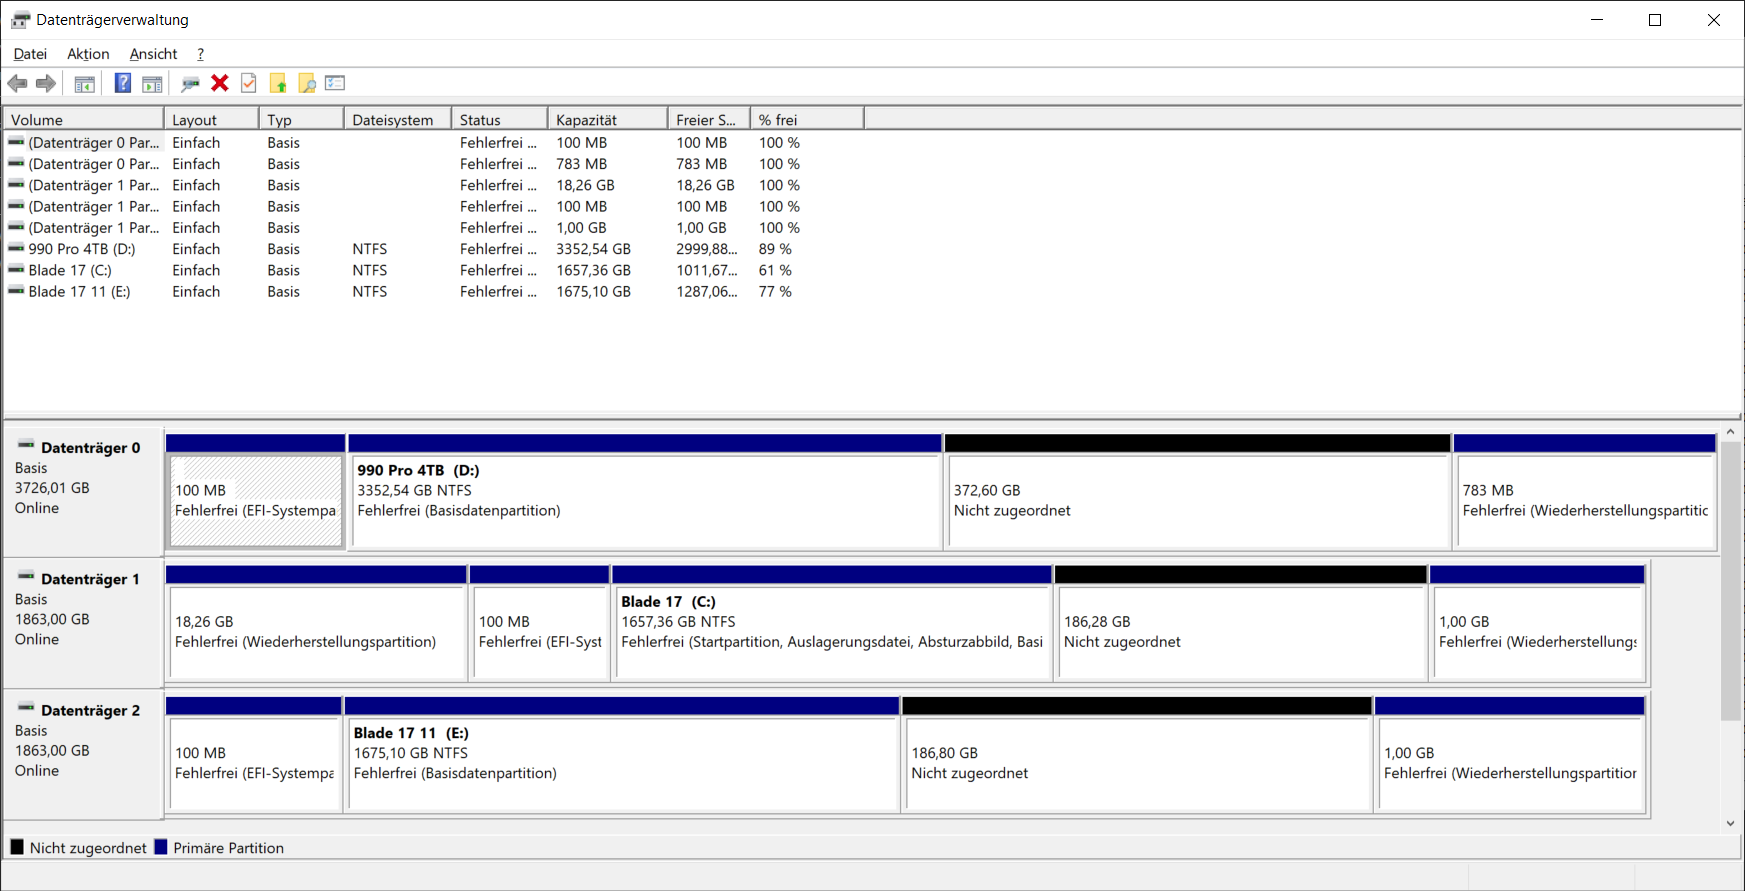
Task: Select the 18,26 GB volume list row
Action: coord(434,185)
